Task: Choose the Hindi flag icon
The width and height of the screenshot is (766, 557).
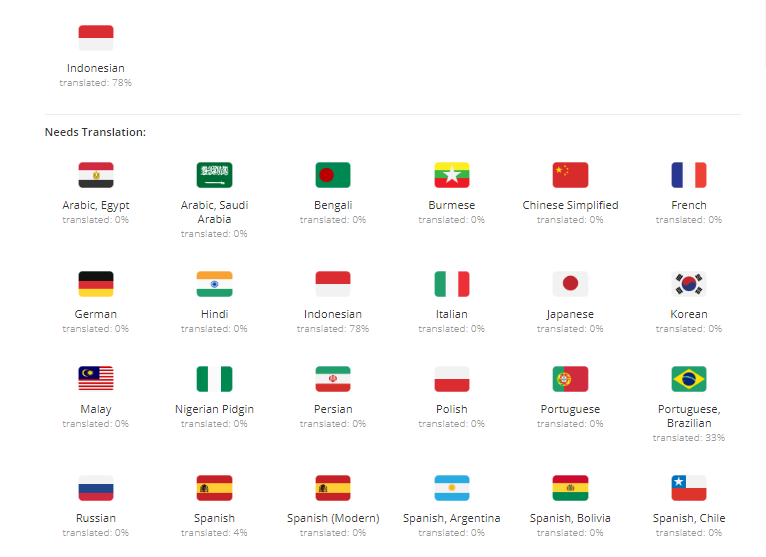Action: click(214, 284)
